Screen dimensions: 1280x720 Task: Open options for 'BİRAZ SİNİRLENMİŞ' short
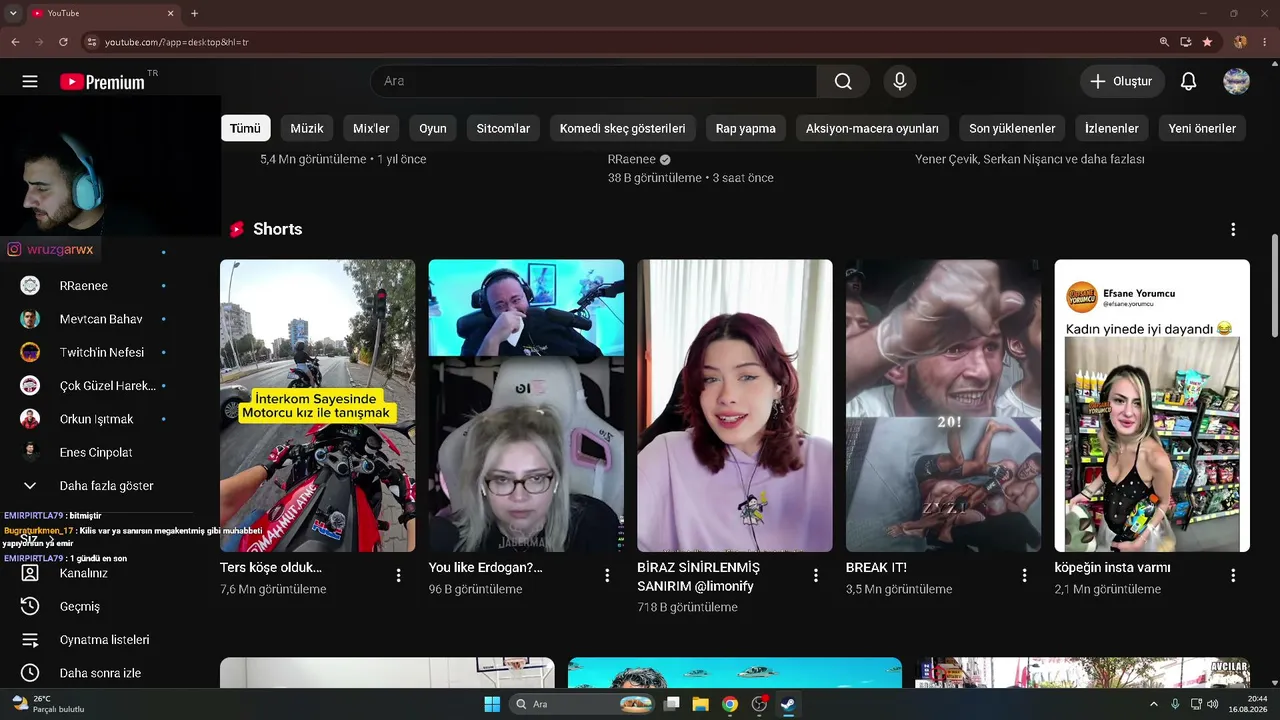point(816,575)
